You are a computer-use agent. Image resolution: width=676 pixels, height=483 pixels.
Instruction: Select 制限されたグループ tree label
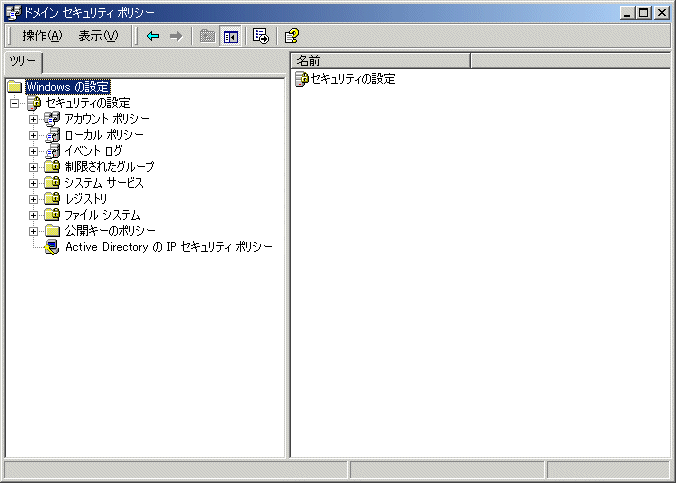point(110,166)
